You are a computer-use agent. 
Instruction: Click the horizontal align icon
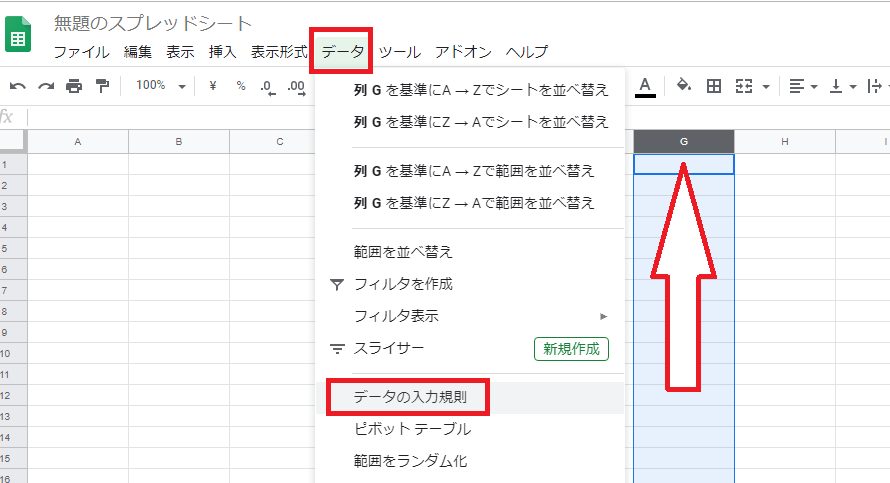click(797, 86)
